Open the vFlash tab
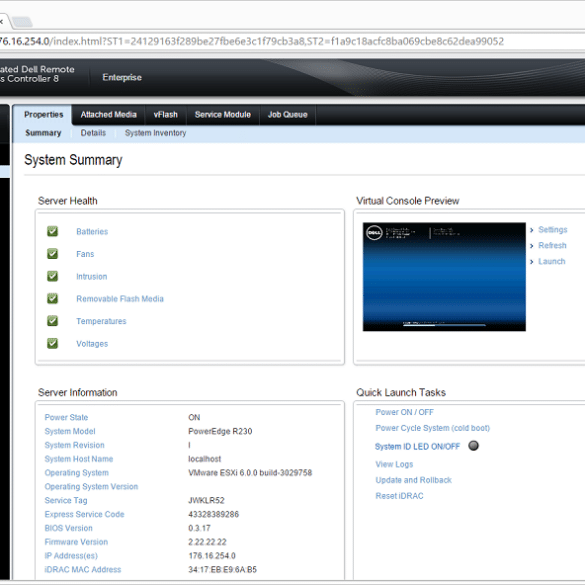The image size is (585, 585). [166, 115]
